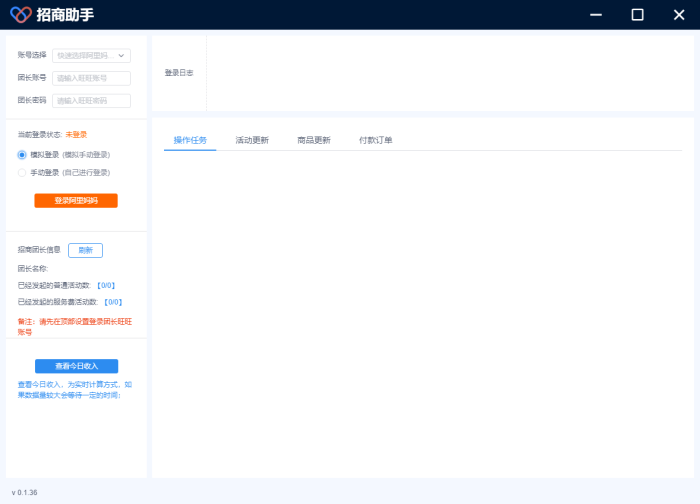Image resolution: width=700 pixels, height=504 pixels.
Task: Select the 模拟登录 radio option
Action: [22, 155]
